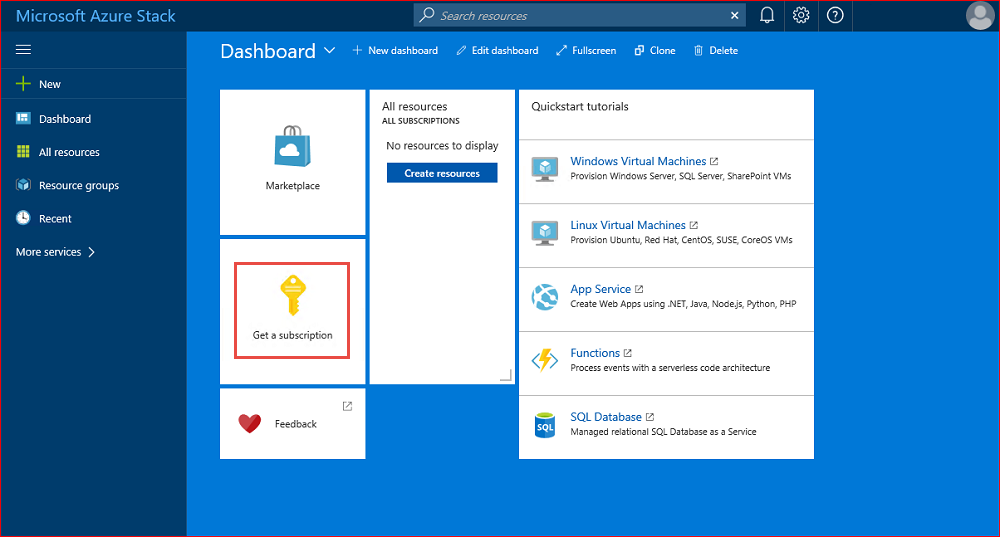This screenshot has width=1000, height=537.
Task: Click external link icon beside Windows Virtual Machines
Action: [x=714, y=162]
